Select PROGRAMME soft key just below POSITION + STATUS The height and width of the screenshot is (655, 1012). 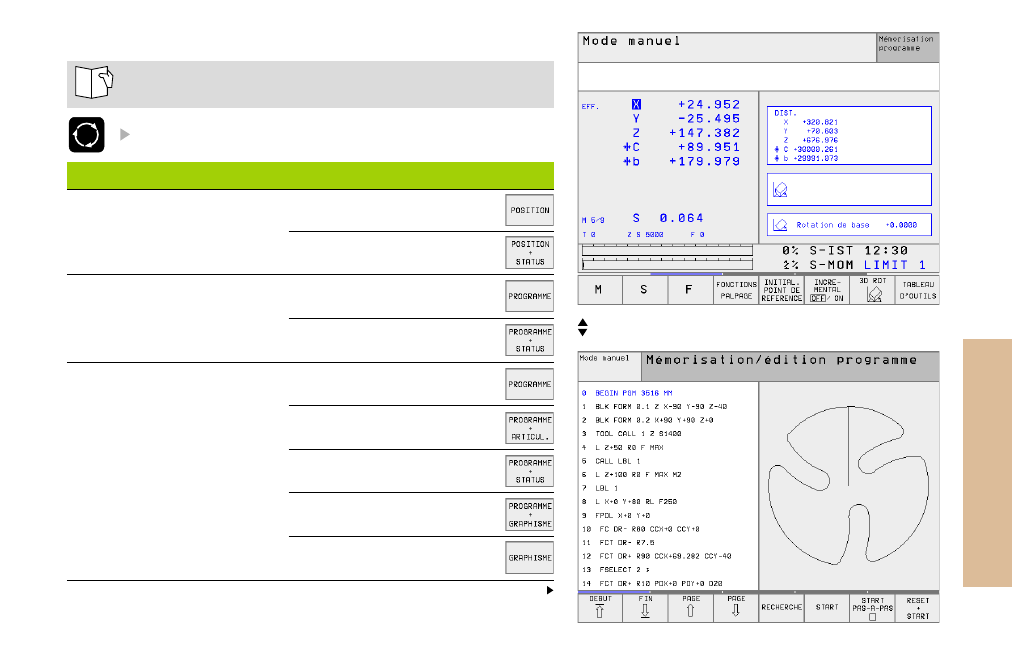point(529,296)
